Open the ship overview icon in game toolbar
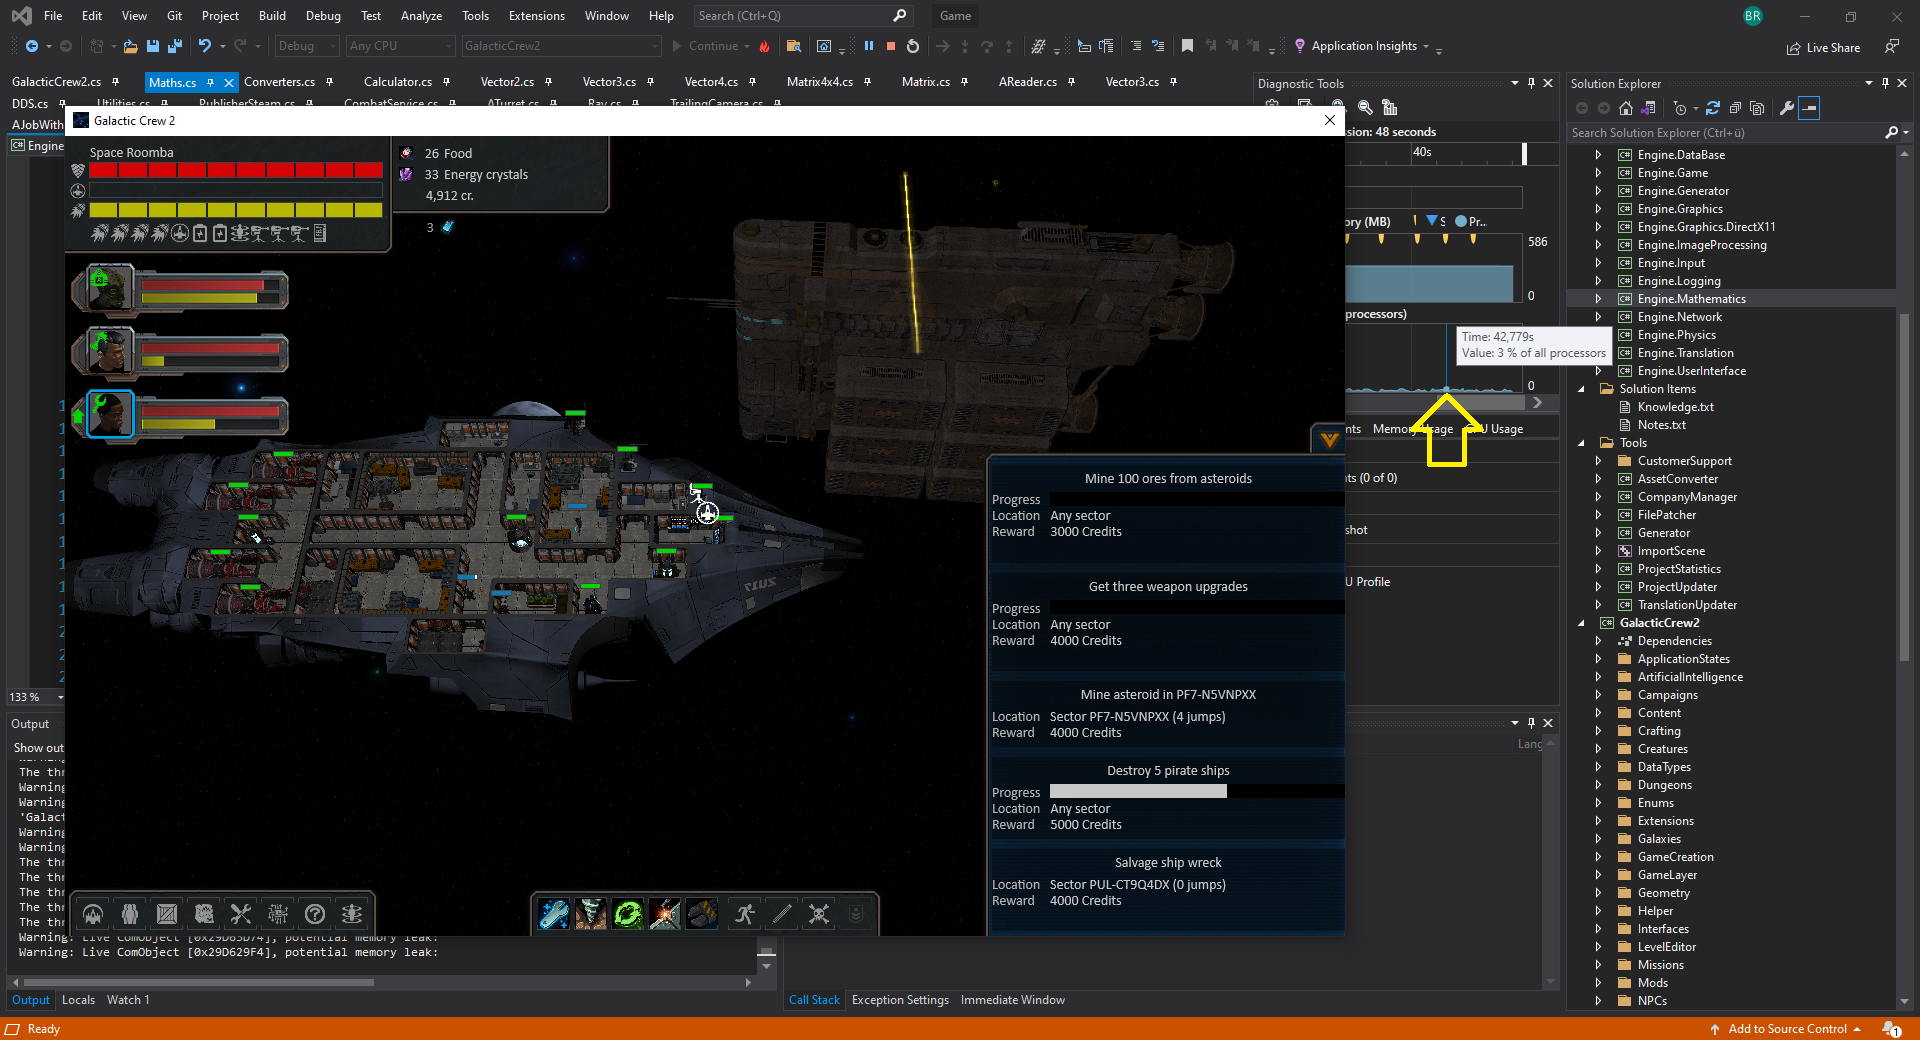1920x1040 pixels. click(x=93, y=914)
